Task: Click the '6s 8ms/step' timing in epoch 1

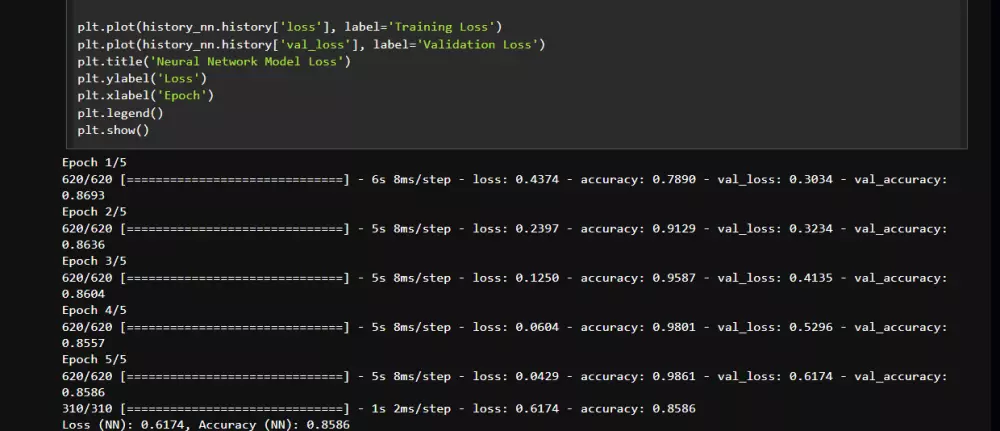Action: (x=411, y=179)
